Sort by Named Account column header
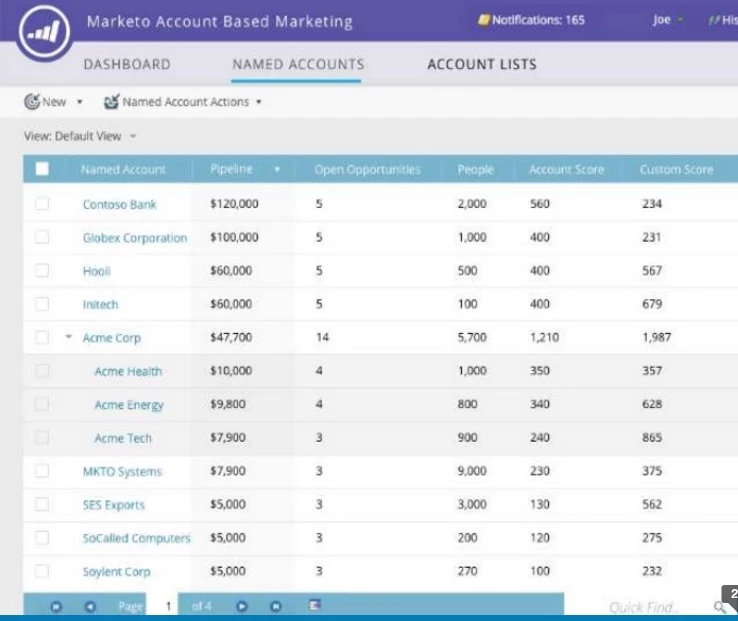 pos(123,169)
